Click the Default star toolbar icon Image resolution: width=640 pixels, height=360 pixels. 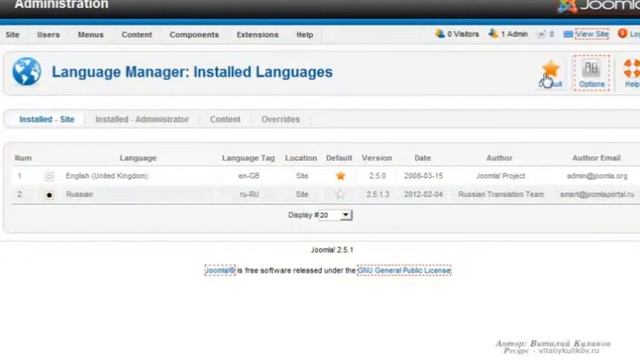(x=551, y=69)
